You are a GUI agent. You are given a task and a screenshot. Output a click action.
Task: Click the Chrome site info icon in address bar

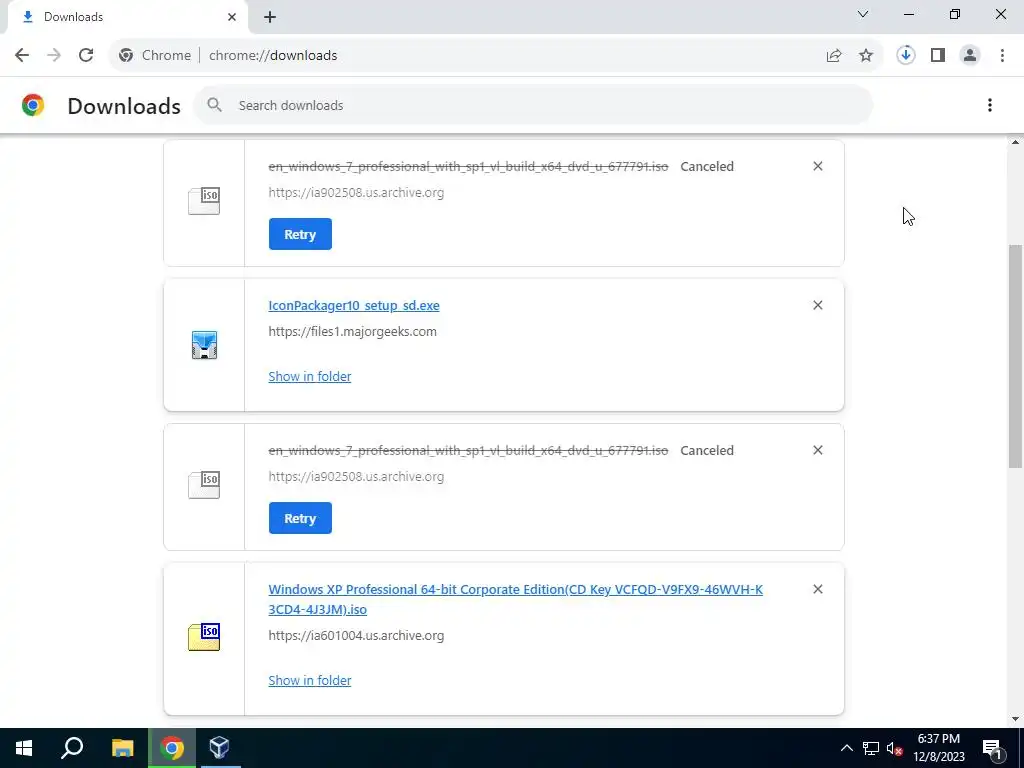126,56
